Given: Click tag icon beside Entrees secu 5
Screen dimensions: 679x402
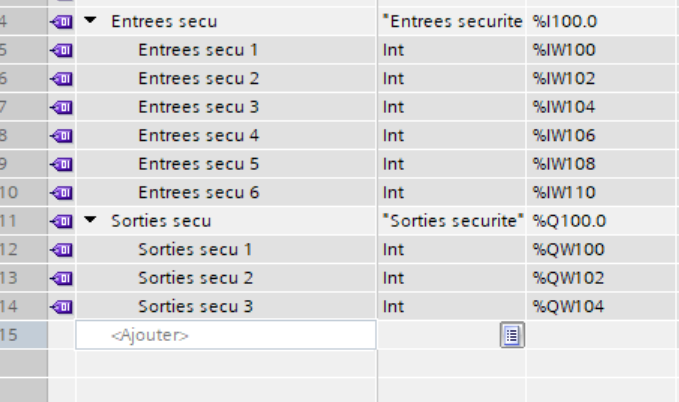Looking at the screenshot, I should (x=61, y=164).
